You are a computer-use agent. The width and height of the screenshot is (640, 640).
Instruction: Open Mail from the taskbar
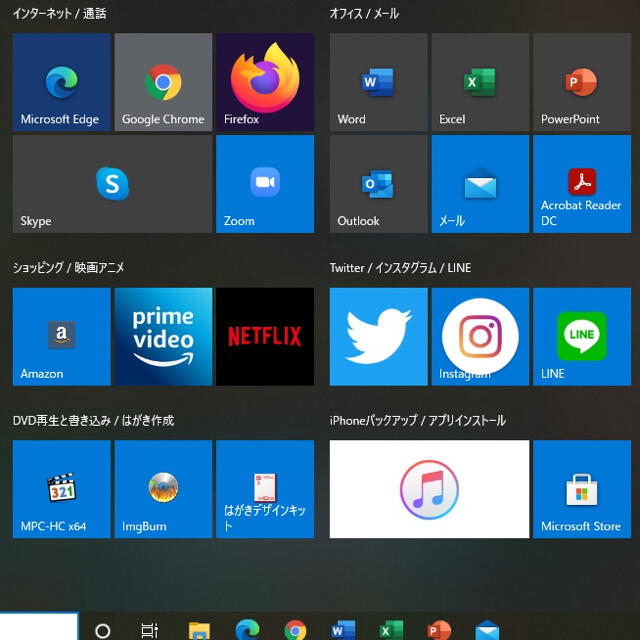(487, 631)
